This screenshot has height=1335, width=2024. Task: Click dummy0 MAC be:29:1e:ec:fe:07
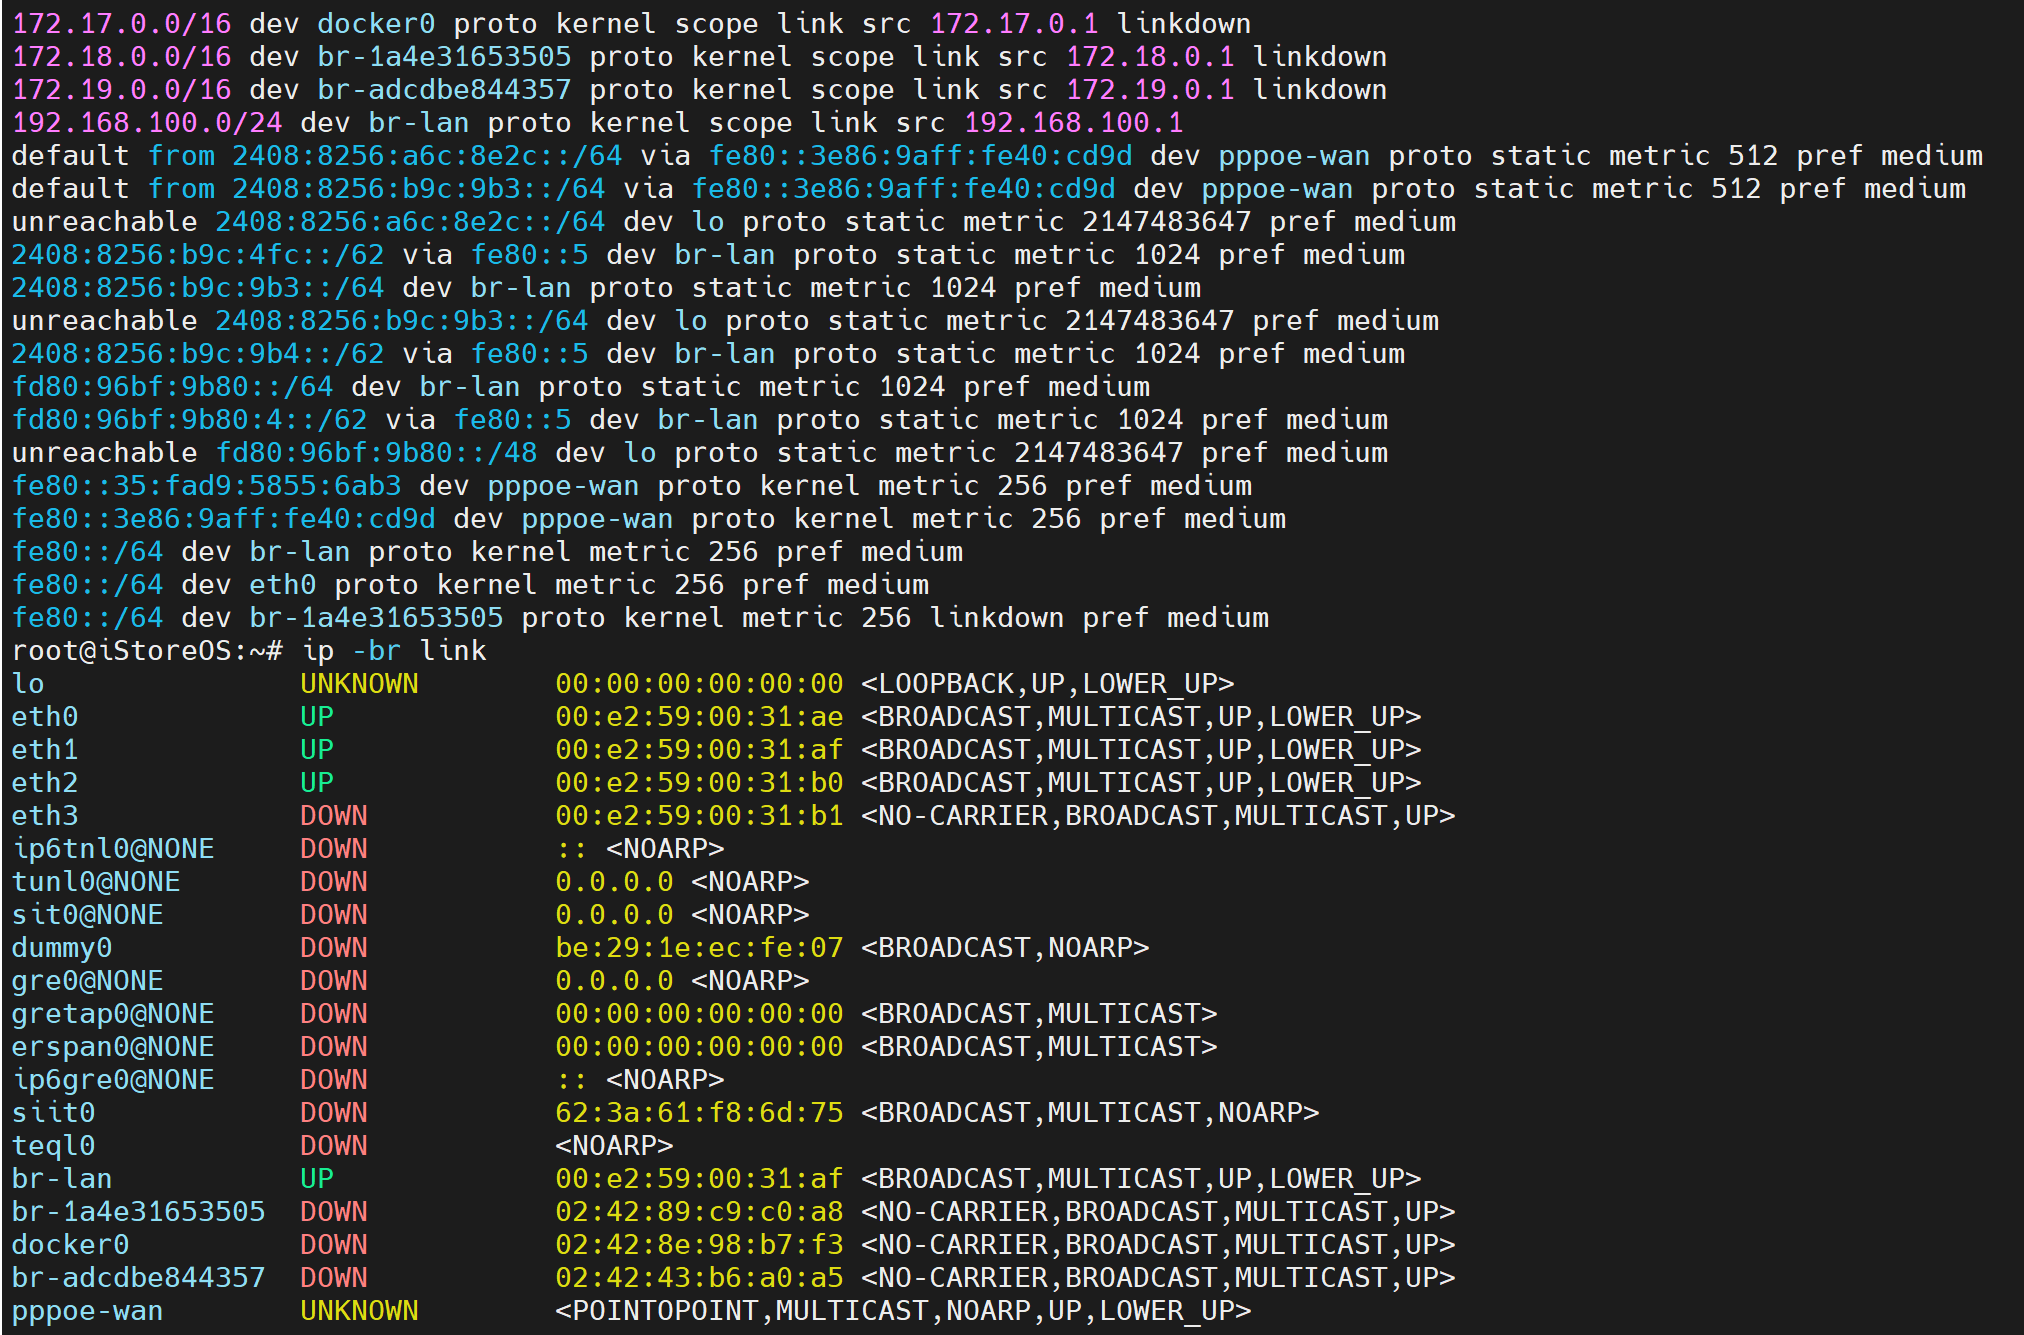click(699, 947)
